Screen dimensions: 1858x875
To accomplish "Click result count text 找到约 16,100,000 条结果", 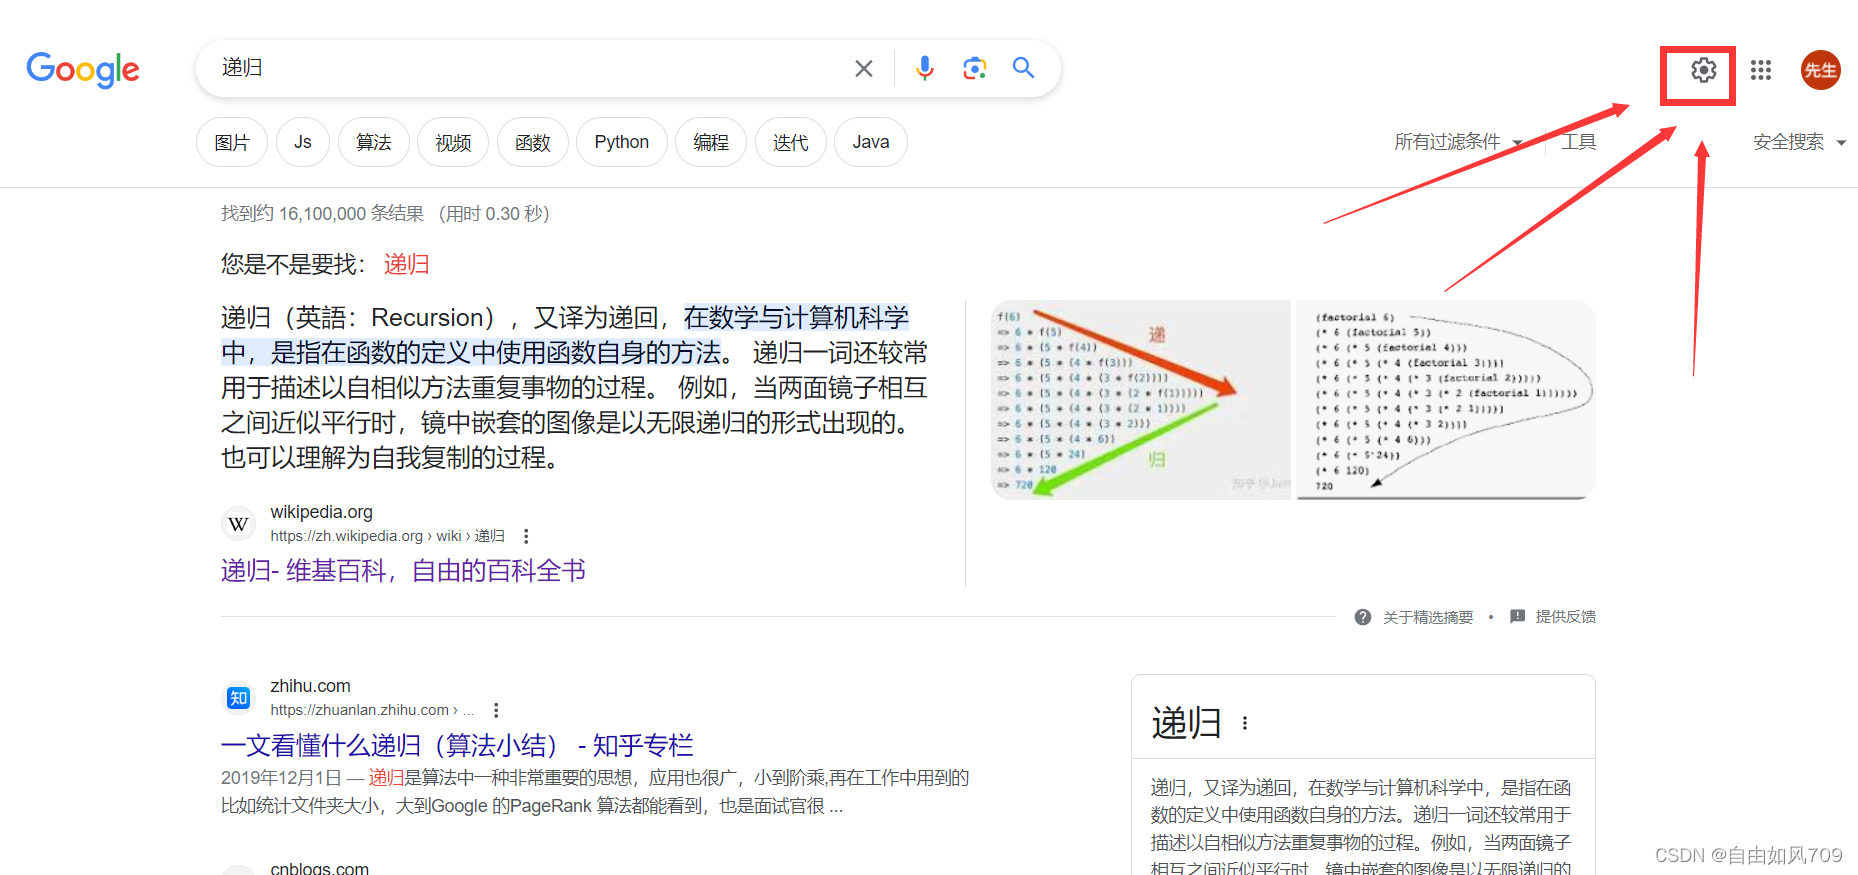I will (x=322, y=214).
